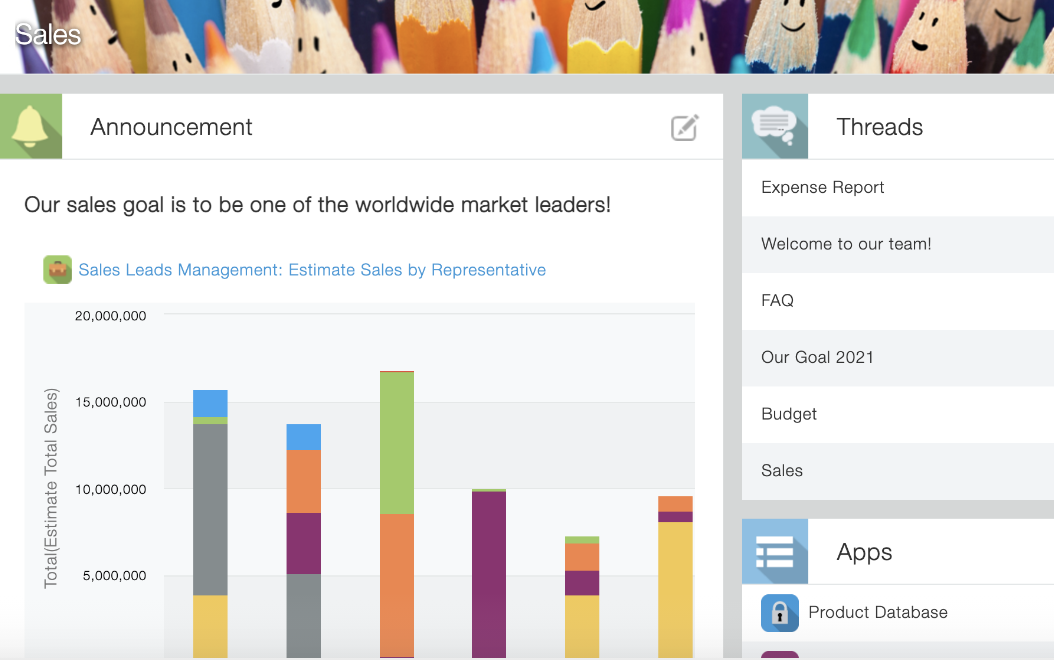Open the Budget thread
This screenshot has width=1054, height=660.
(x=898, y=414)
